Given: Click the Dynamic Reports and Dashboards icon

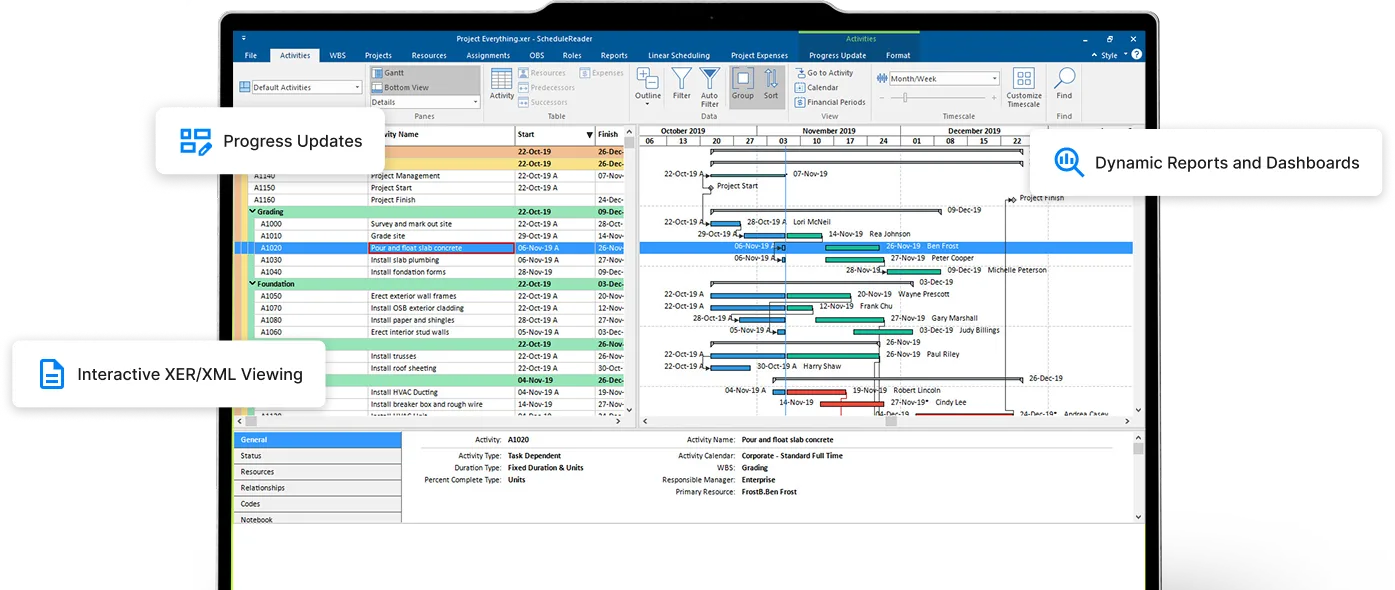Looking at the screenshot, I should tap(1069, 162).
